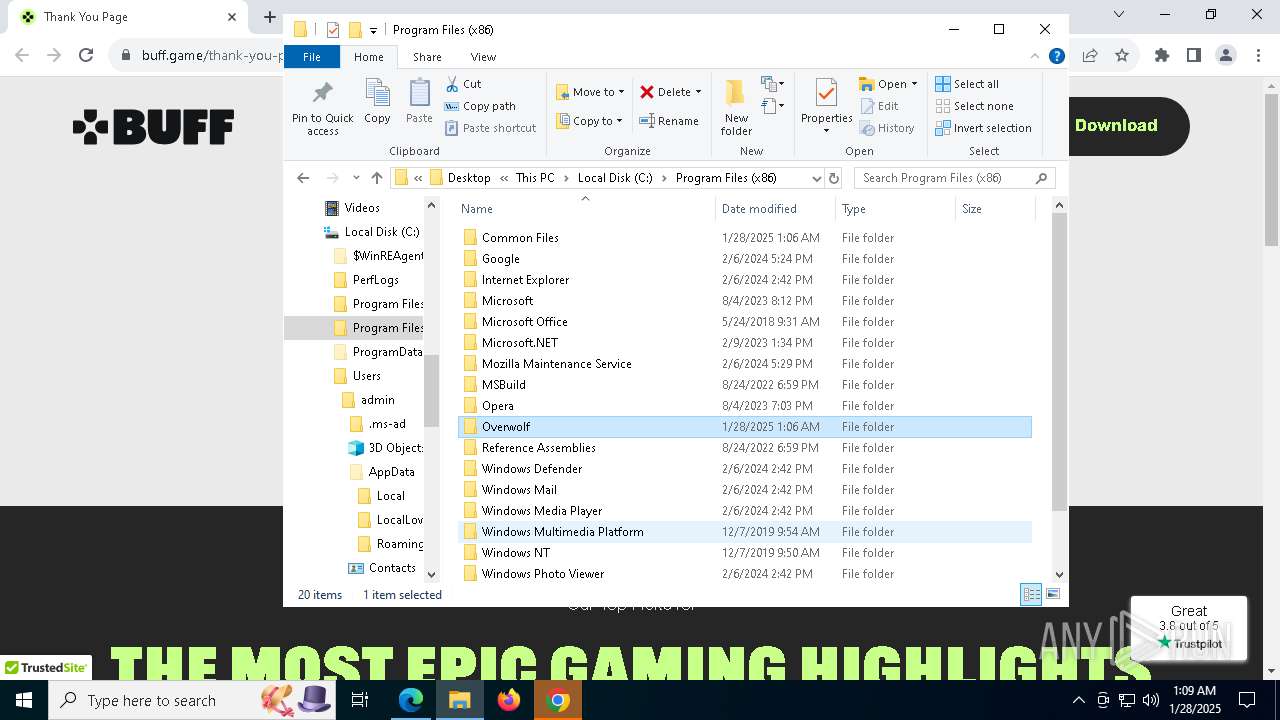Select the Thank You Page tab
The width and height of the screenshot is (1280, 720).
point(128,17)
